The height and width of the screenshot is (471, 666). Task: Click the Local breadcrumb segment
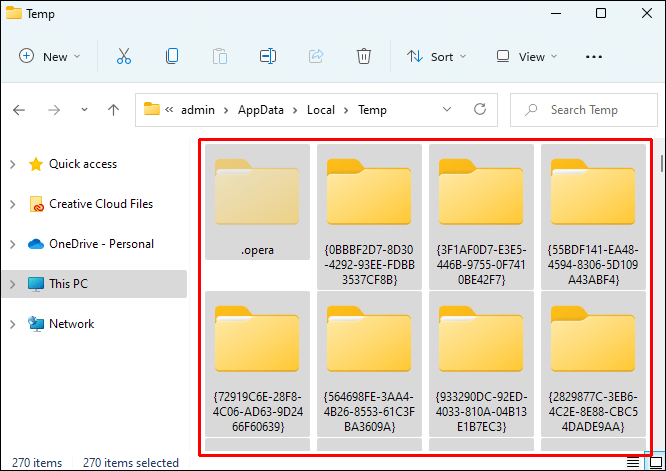click(321, 110)
